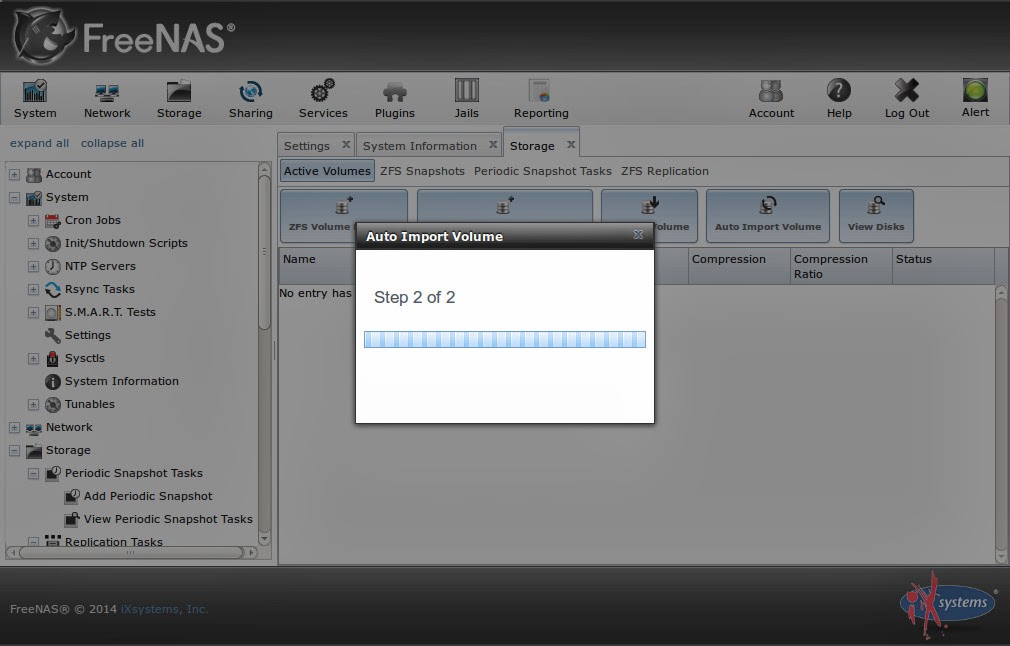Expand the NTP Servers node
Viewport: 1010px width, 646px height.
[x=33, y=267]
